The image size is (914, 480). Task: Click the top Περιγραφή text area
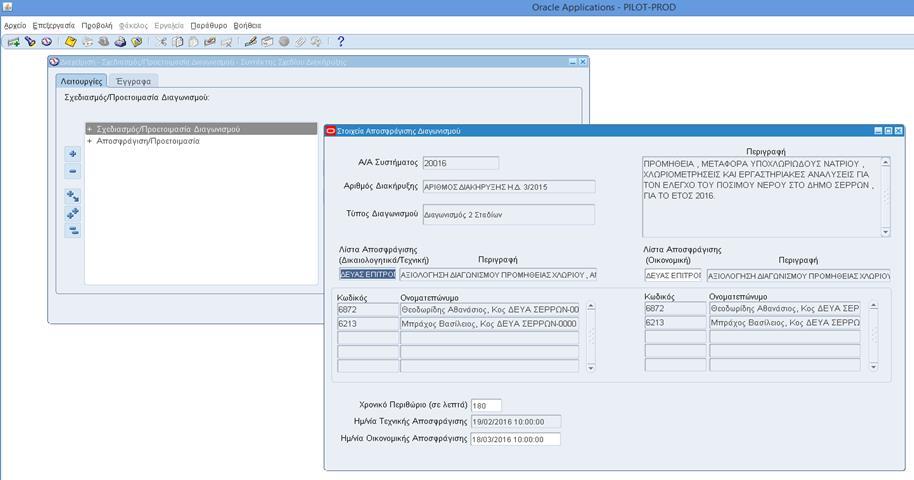pyautogui.click(x=761, y=197)
